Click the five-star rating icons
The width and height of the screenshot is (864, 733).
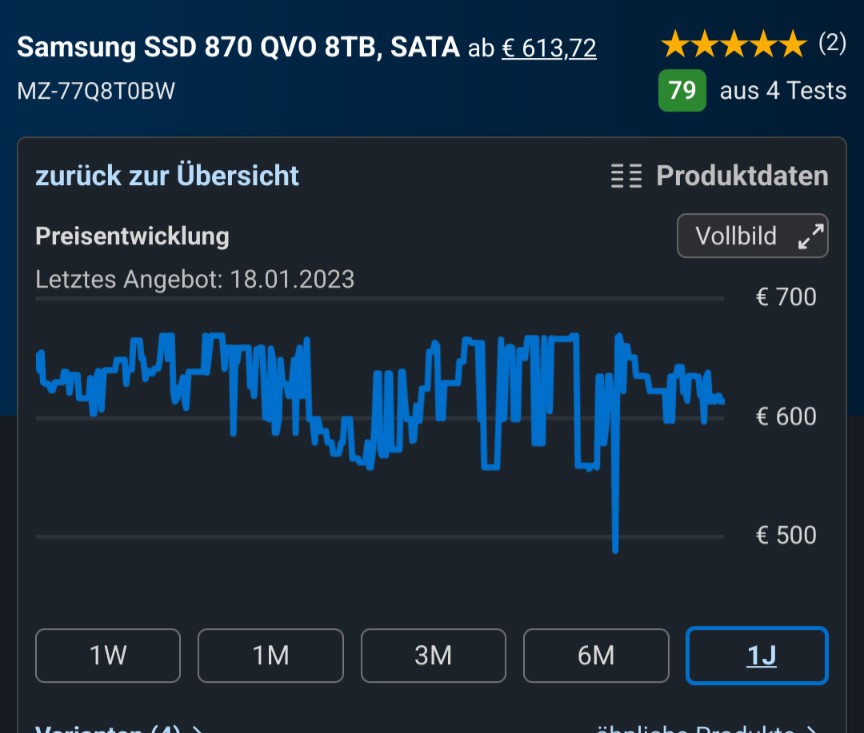pyautogui.click(x=733, y=44)
